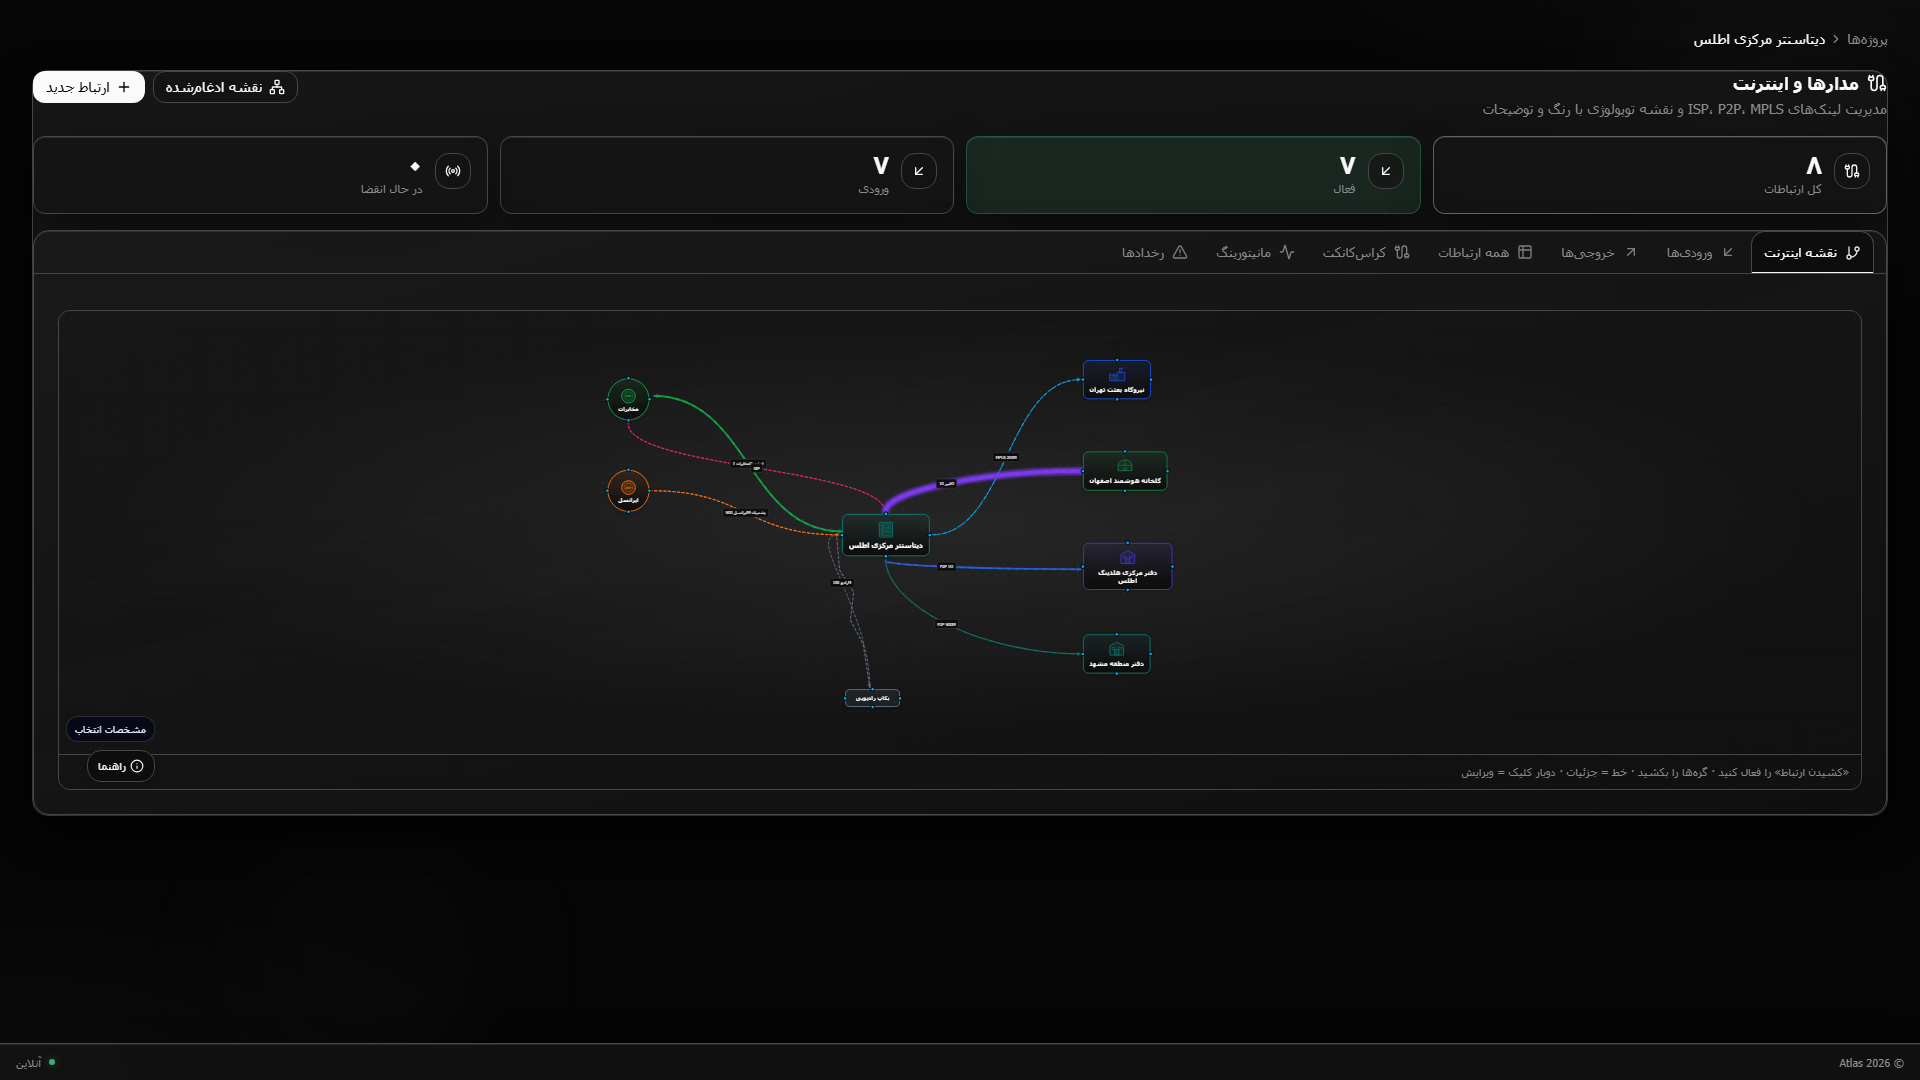The width and height of the screenshot is (1920, 1080).
Task: Select the بکاپ رادیویی node
Action: pyautogui.click(x=872, y=698)
